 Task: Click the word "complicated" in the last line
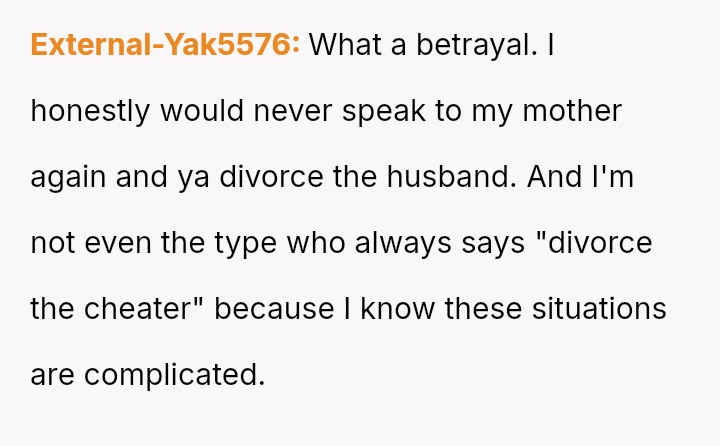(174, 375)
